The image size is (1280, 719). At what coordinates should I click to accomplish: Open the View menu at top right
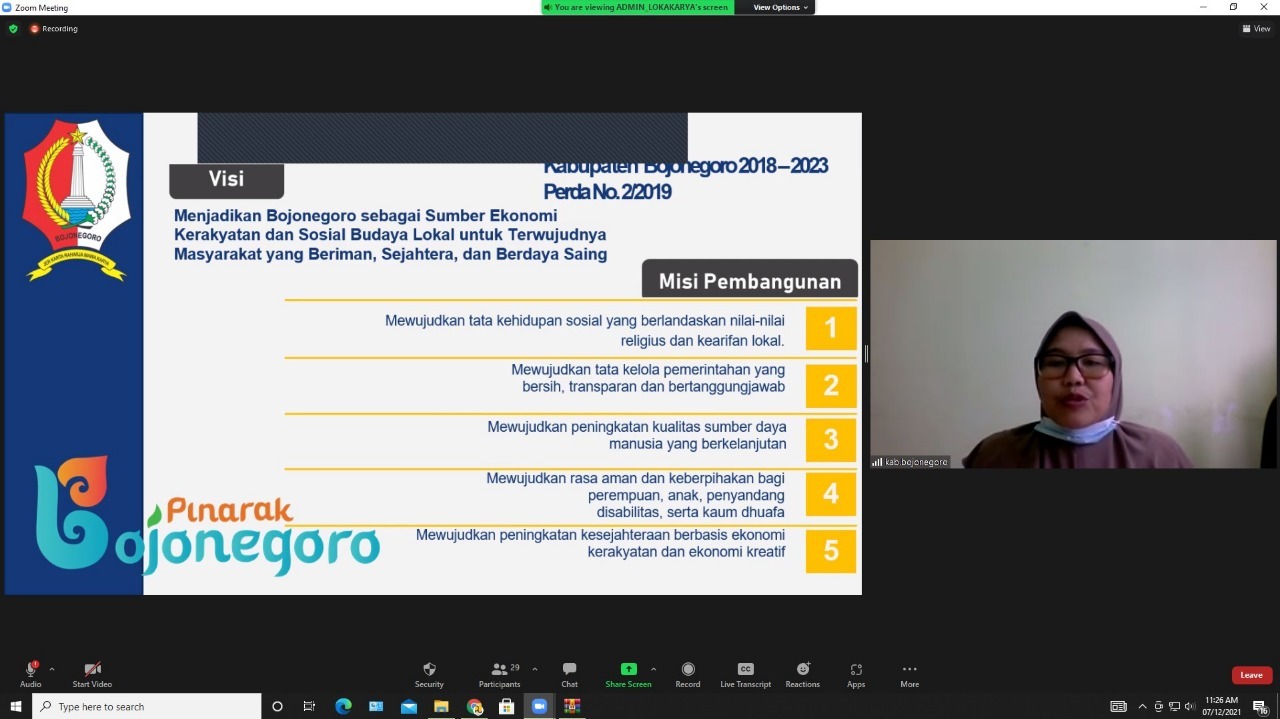coord(1255,28)
